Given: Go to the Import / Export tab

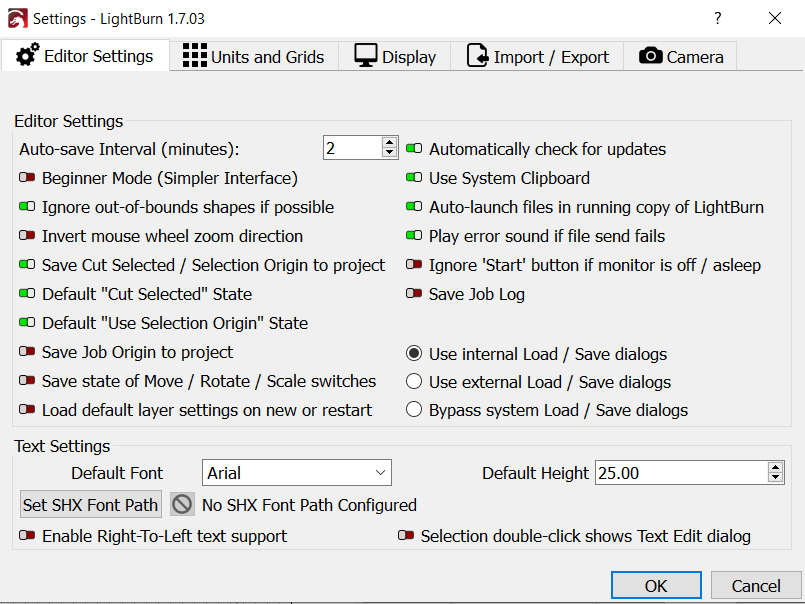Looking at the screenshot, I should pos(537,56).
